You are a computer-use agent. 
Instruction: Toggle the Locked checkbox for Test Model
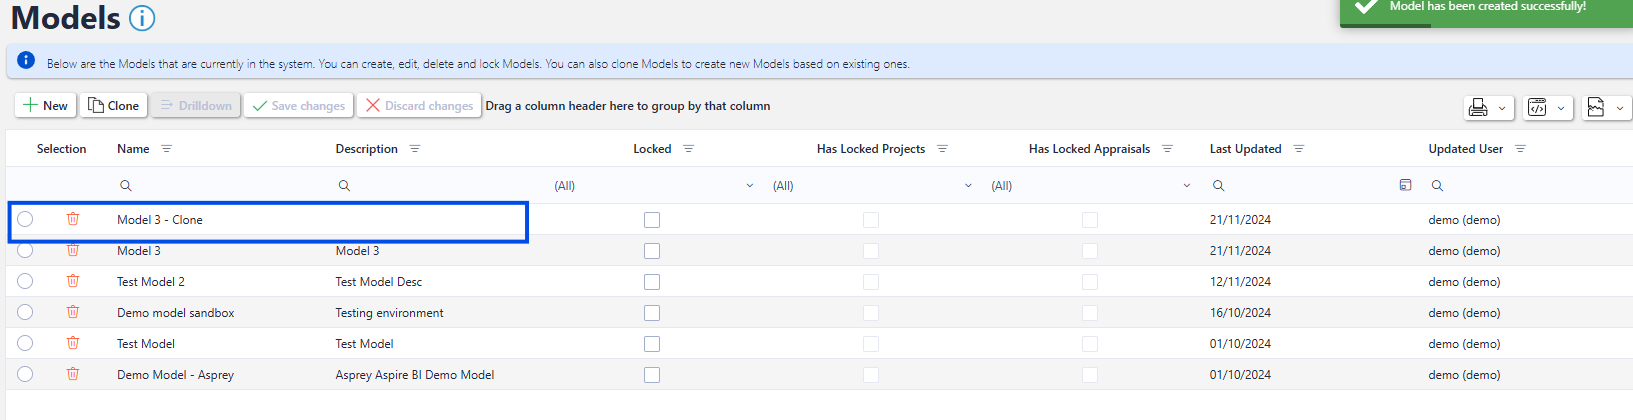(652, 344)
